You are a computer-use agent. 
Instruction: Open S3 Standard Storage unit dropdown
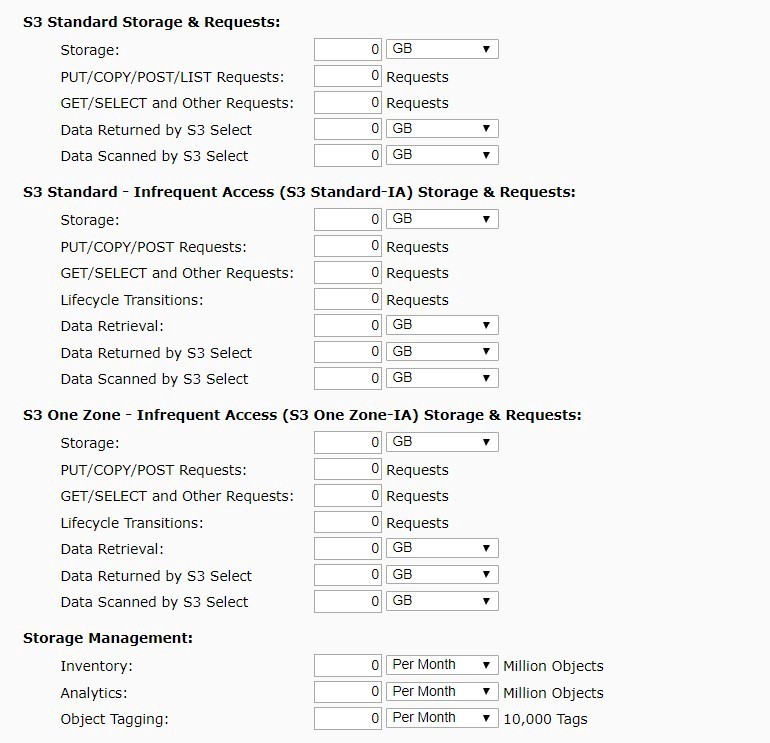(442, 49)
